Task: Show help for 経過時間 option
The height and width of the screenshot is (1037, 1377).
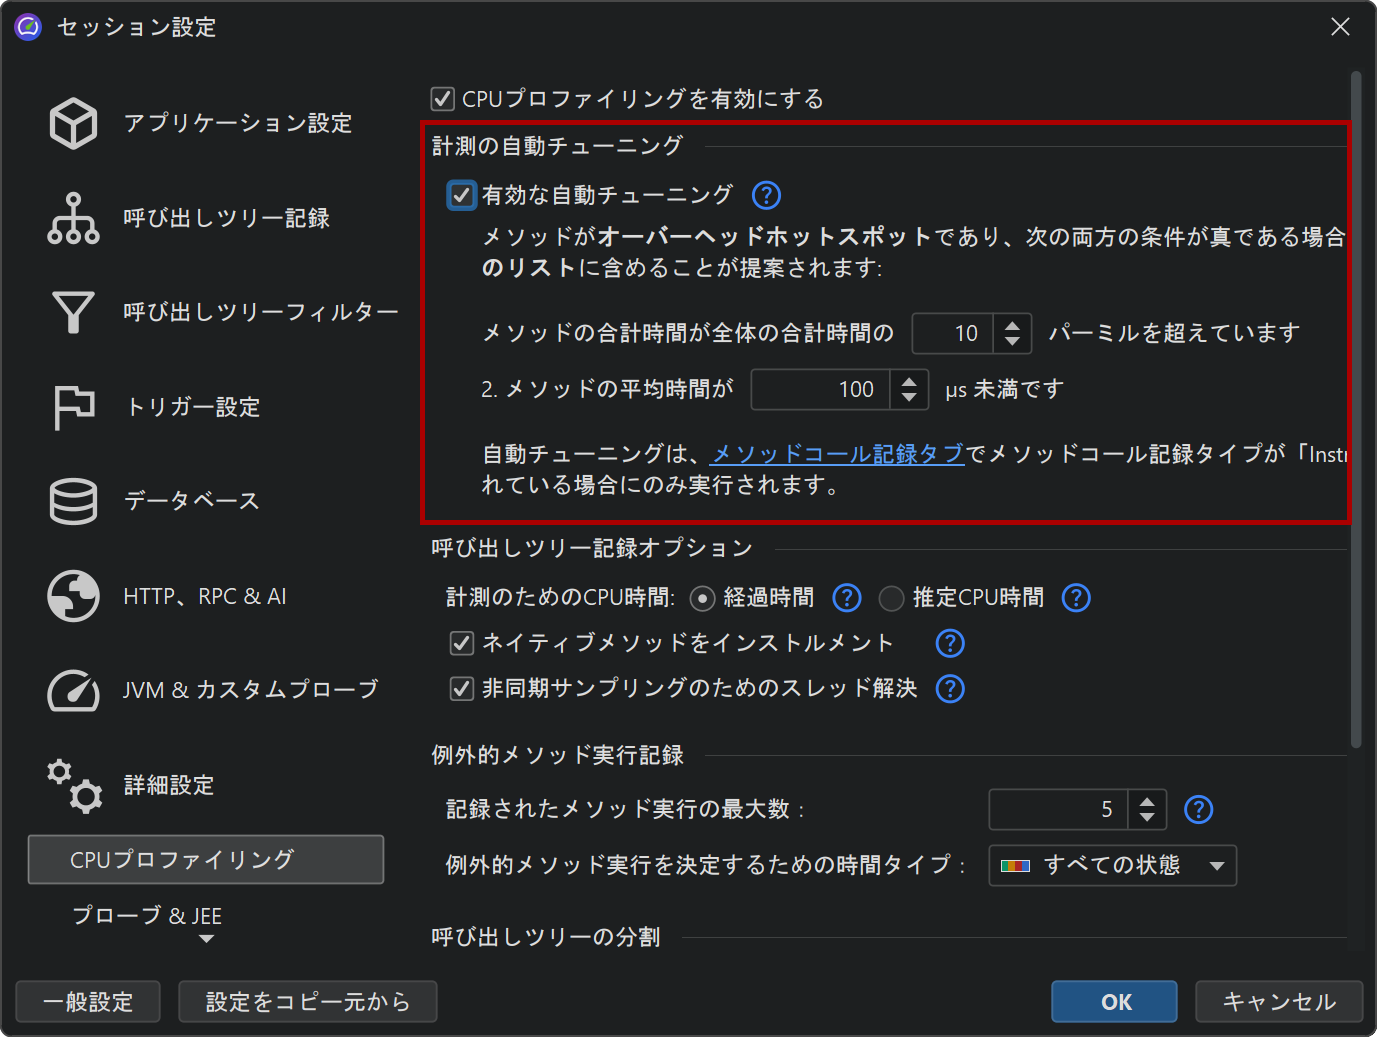Action: (x=847, y=598)
